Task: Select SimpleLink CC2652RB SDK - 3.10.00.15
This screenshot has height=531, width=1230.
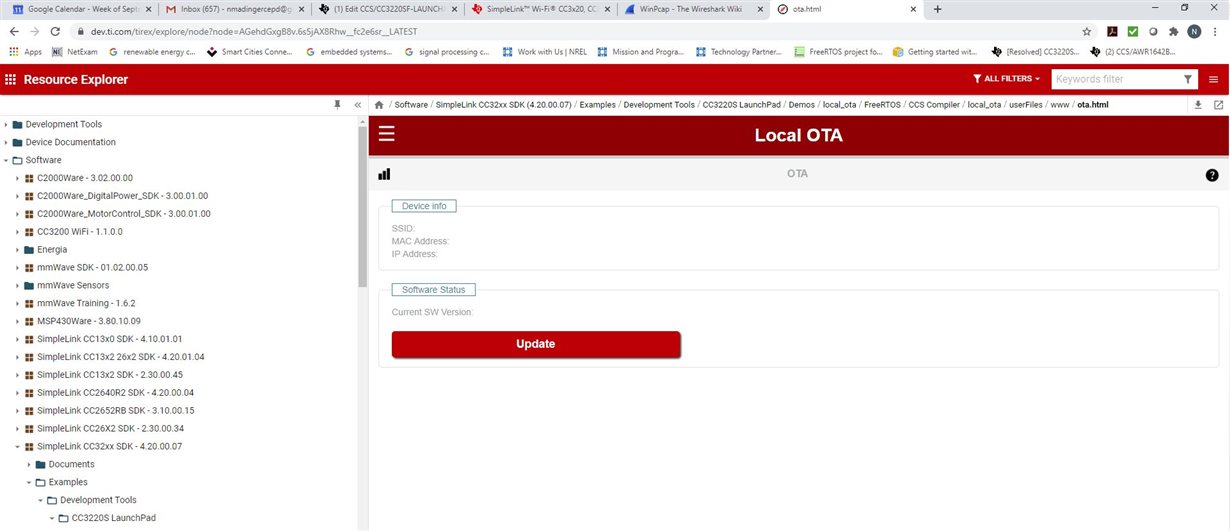Action: (115, 411)
